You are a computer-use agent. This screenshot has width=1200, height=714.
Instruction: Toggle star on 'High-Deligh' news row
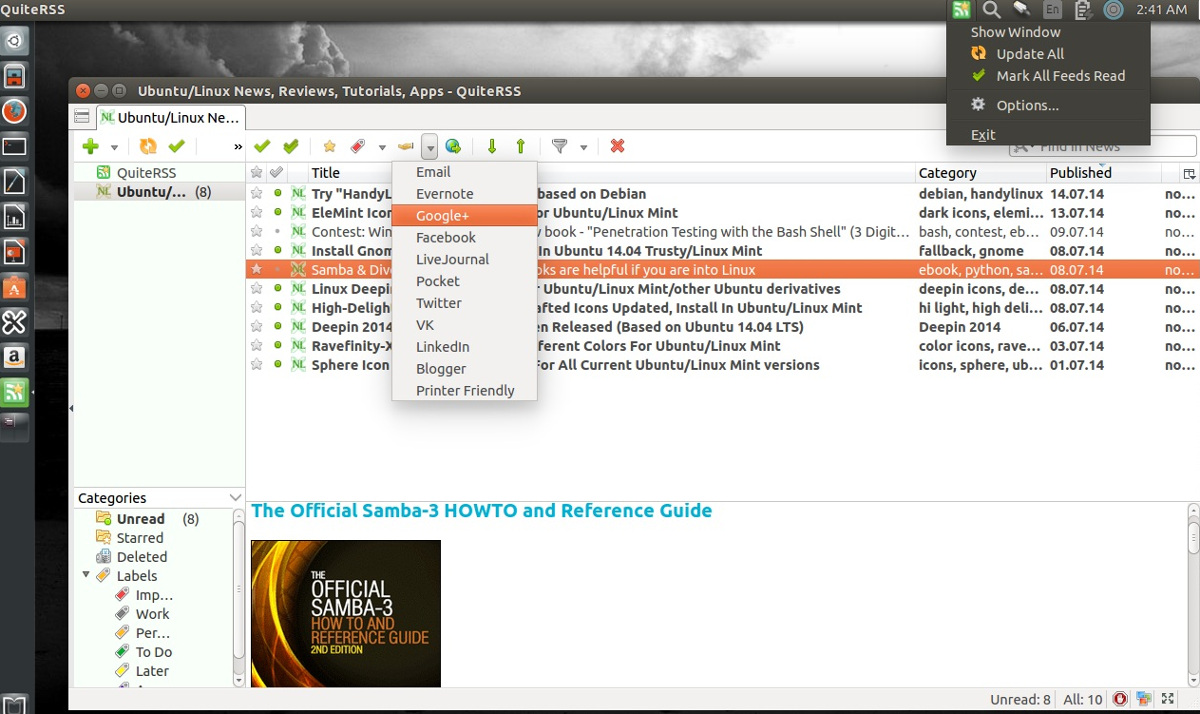(x=257, y=308)
